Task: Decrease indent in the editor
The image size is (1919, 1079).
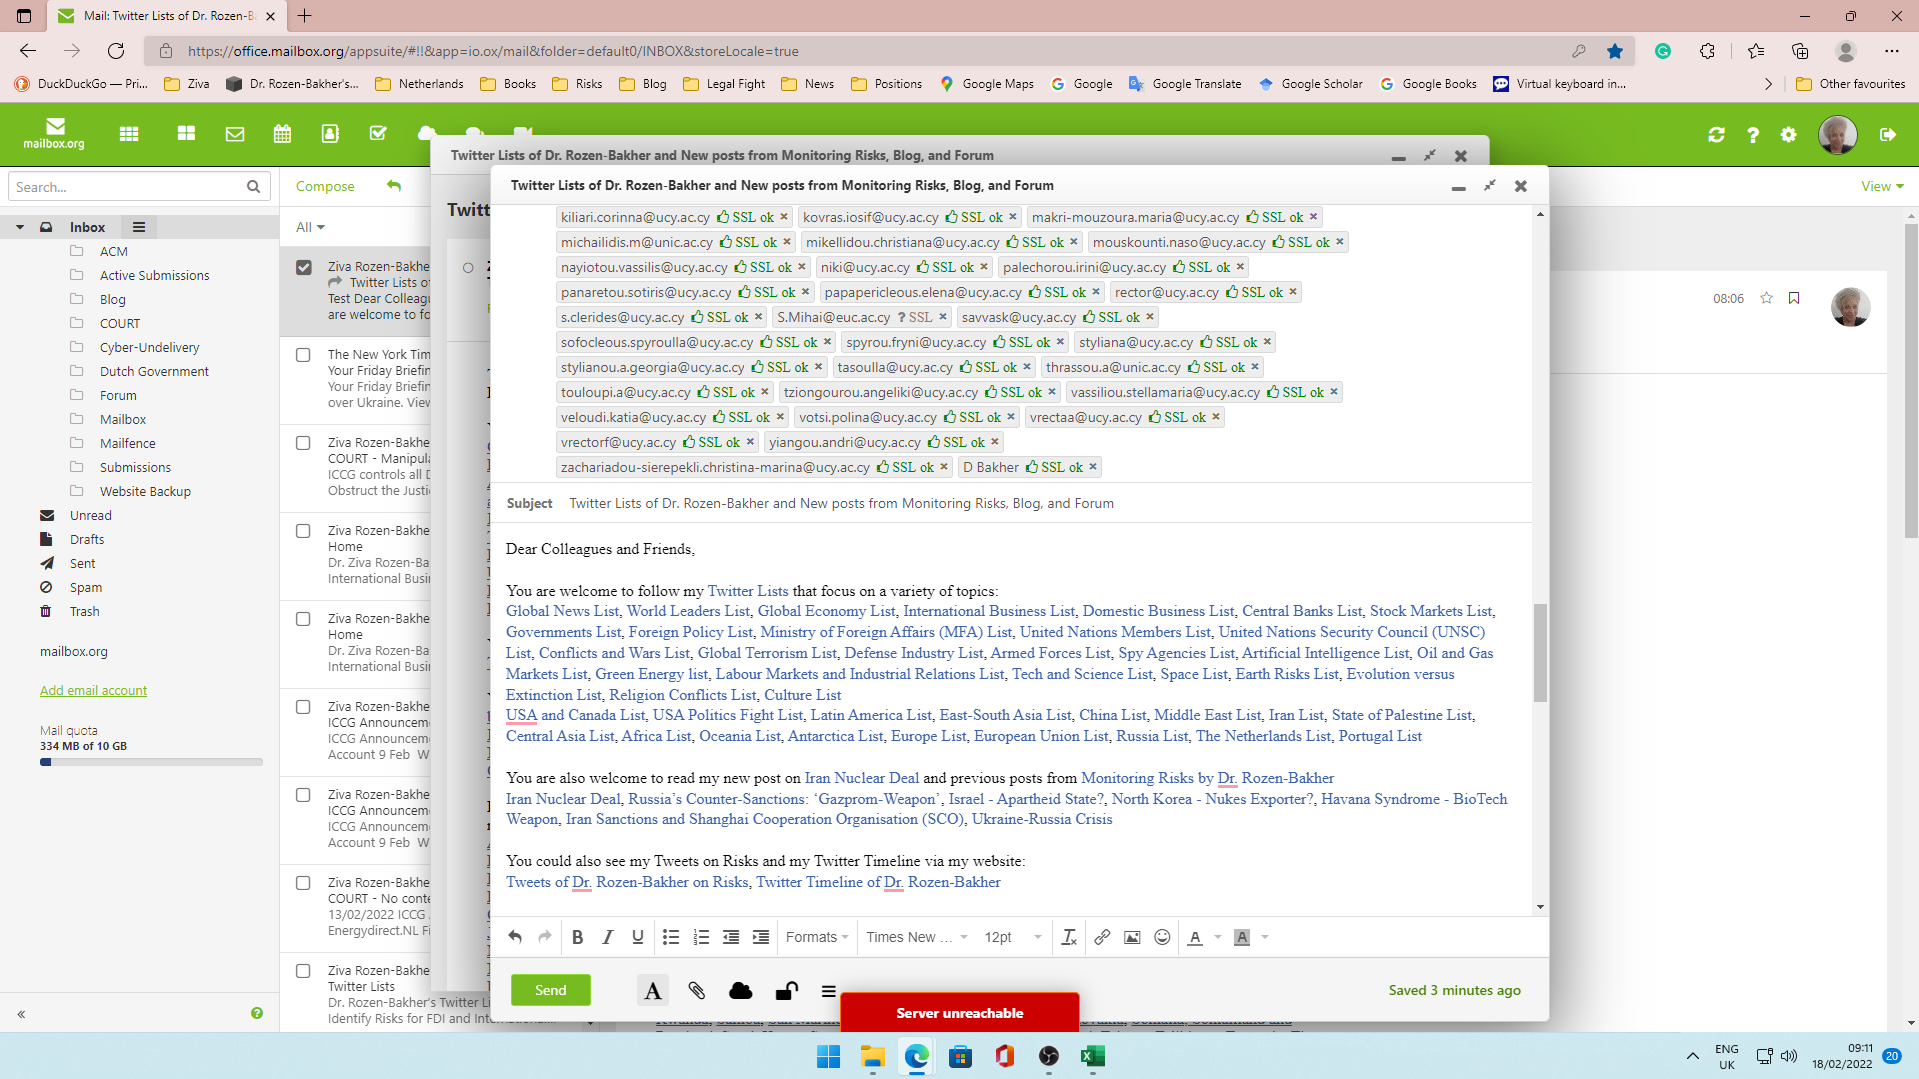Action: pyautogui.click(x=731, y=937)
